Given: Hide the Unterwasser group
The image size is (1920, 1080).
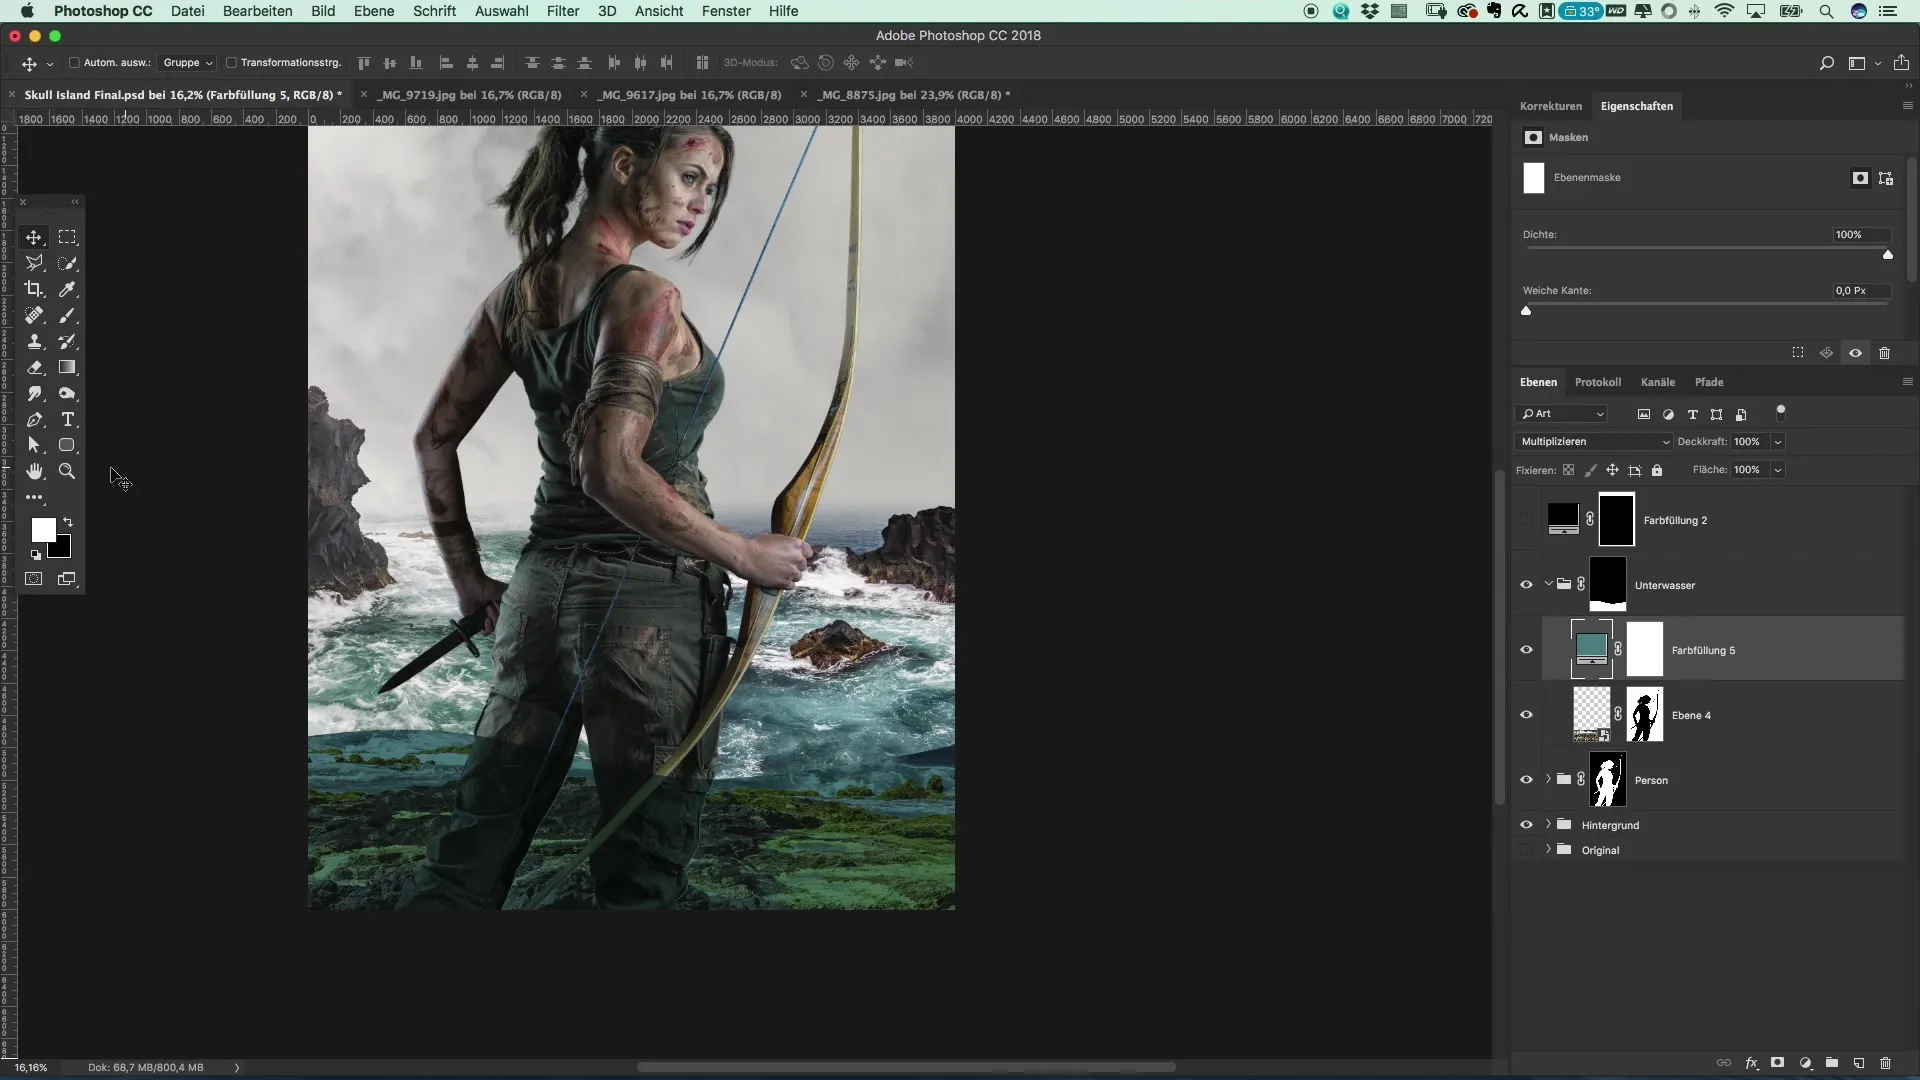Looking at the screenshot, I should 1526,585.
